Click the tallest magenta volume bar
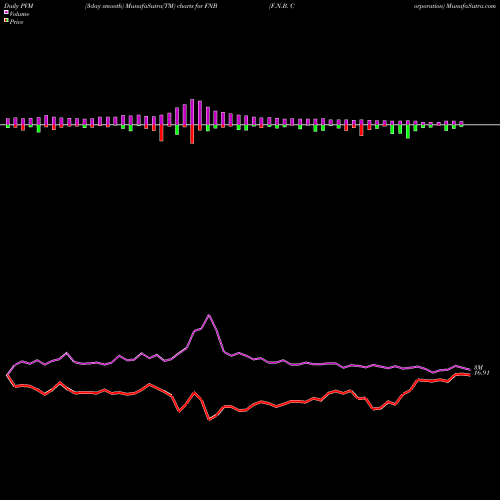The width and height of the screenshot is (500, 500). pos(192,112)
